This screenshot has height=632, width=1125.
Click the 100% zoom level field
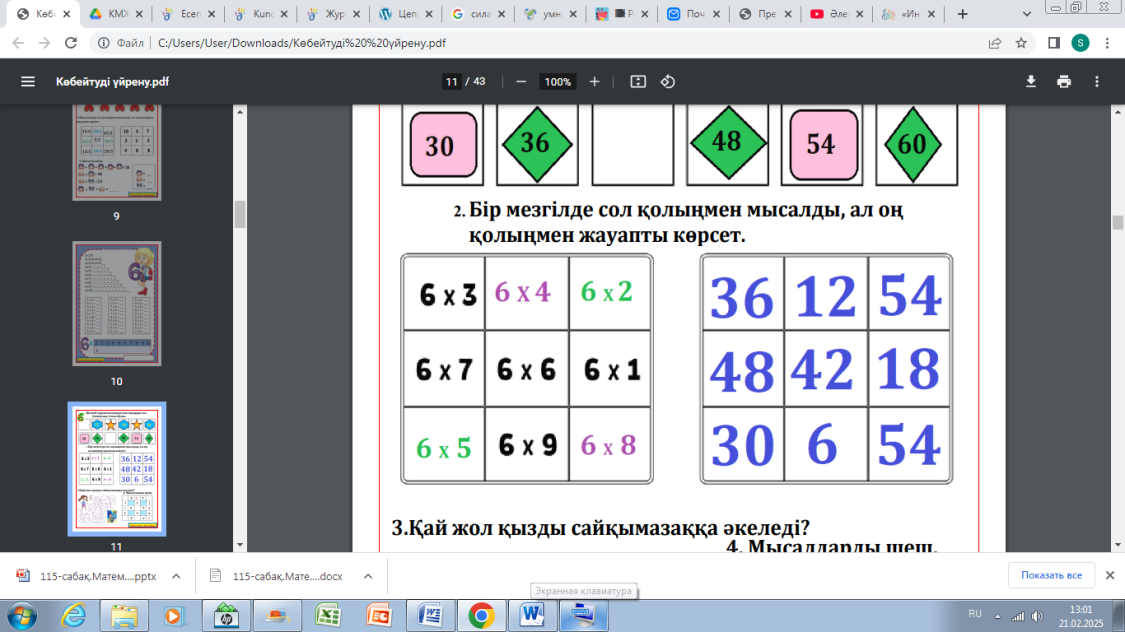point(557,82)
